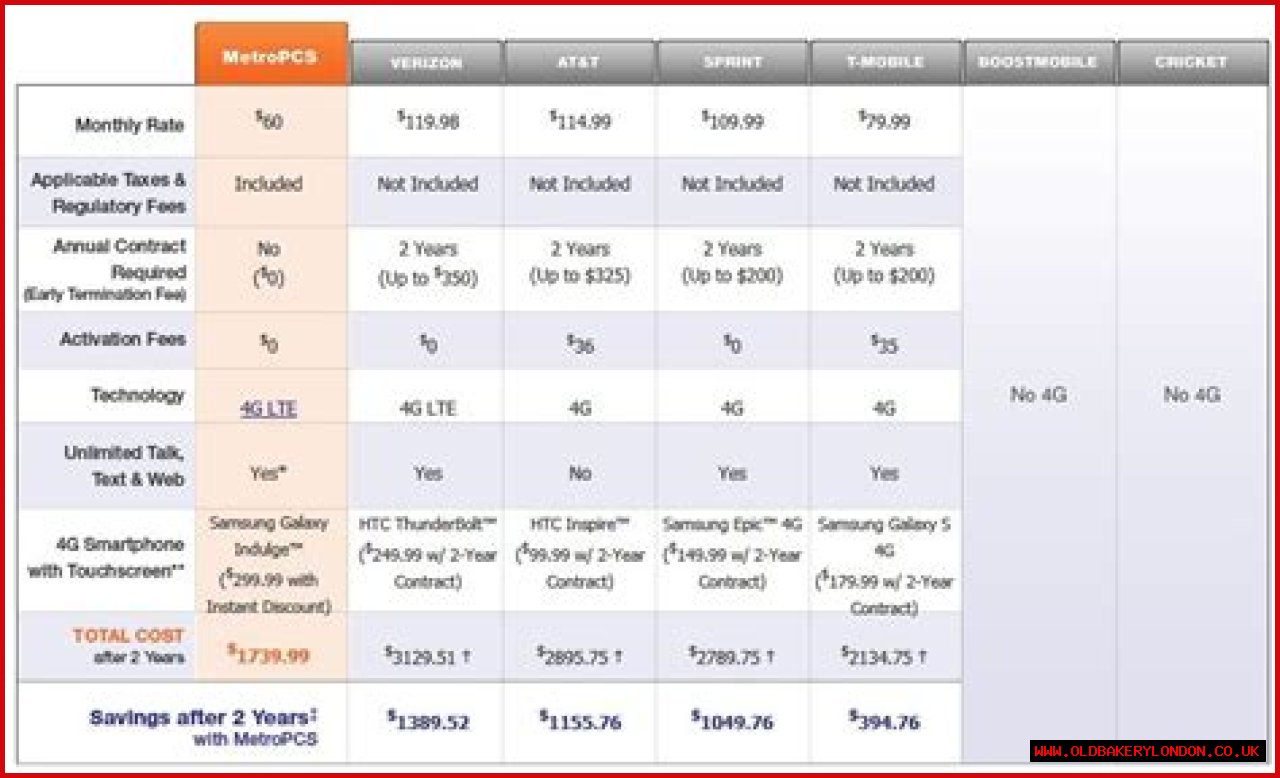Click the HTC ThunderBolt phone cell
The image size is (1280, 778).
[428, 553]
